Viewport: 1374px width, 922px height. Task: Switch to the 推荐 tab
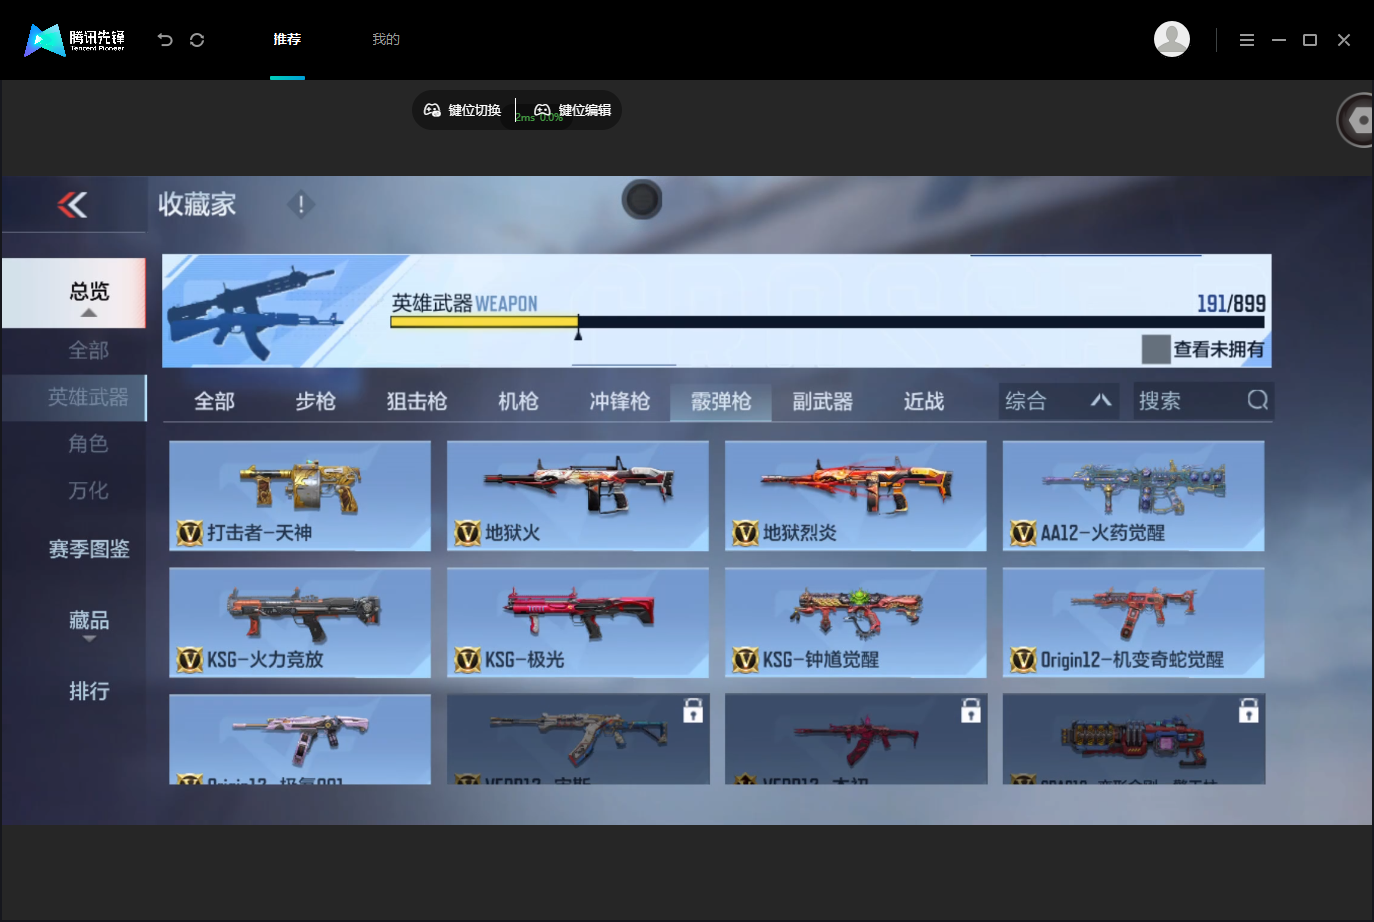click(x=287, y=40)
